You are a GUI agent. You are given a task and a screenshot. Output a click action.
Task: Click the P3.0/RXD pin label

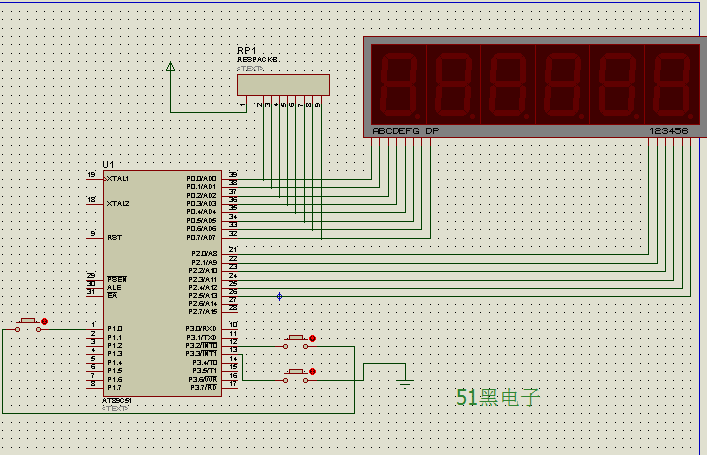click(201, 329)
